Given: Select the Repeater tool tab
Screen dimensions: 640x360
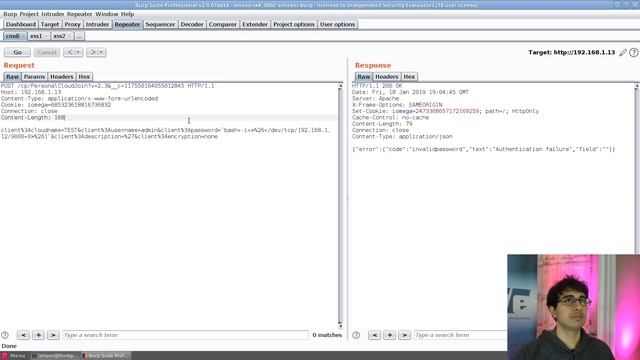Looking at the screenshot, I should click(x=127, y=24).
